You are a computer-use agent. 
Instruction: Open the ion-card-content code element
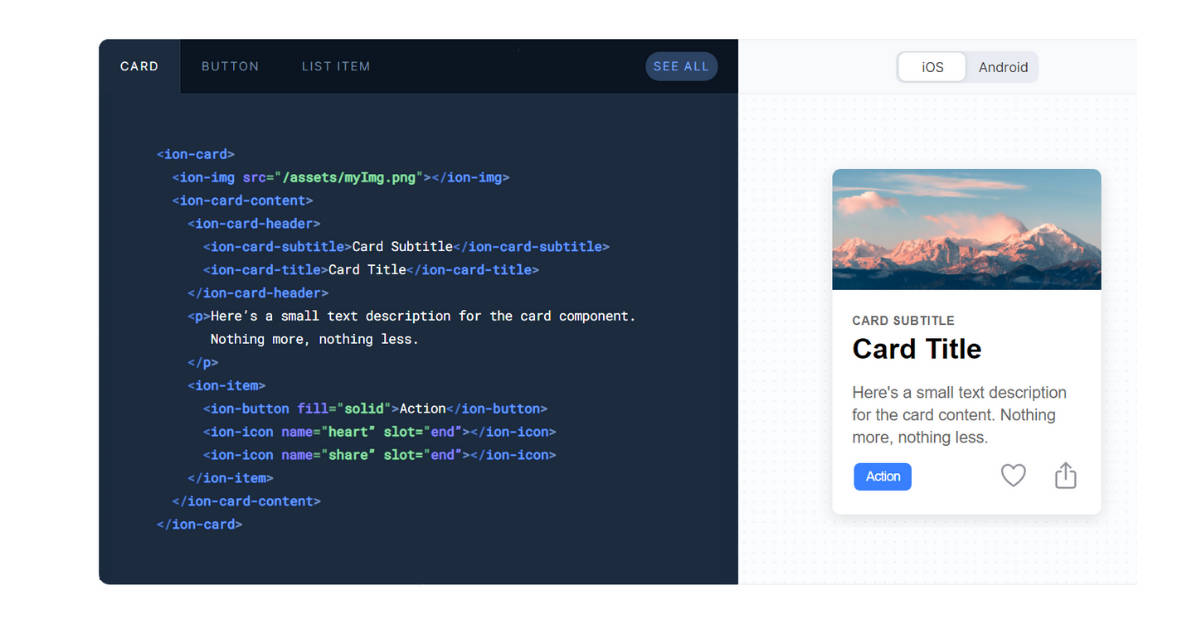click(x=243, y=200)
